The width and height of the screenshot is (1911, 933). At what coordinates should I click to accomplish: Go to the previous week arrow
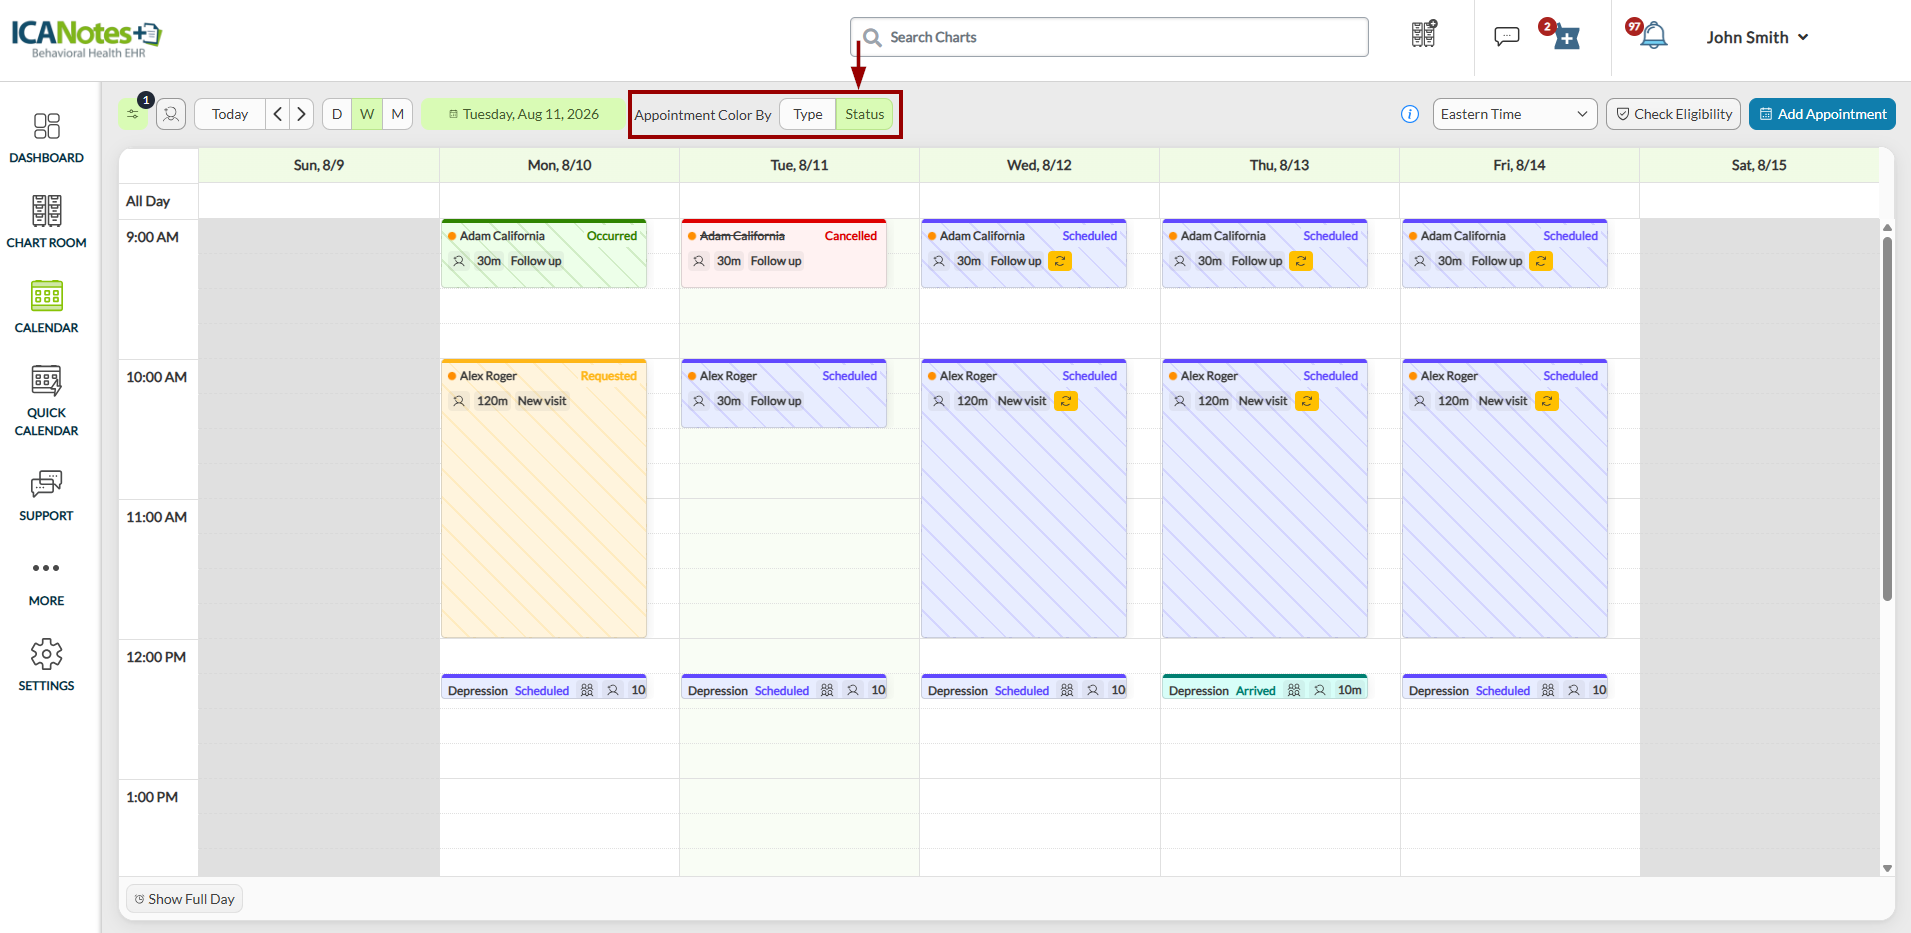tap(278, 114)
